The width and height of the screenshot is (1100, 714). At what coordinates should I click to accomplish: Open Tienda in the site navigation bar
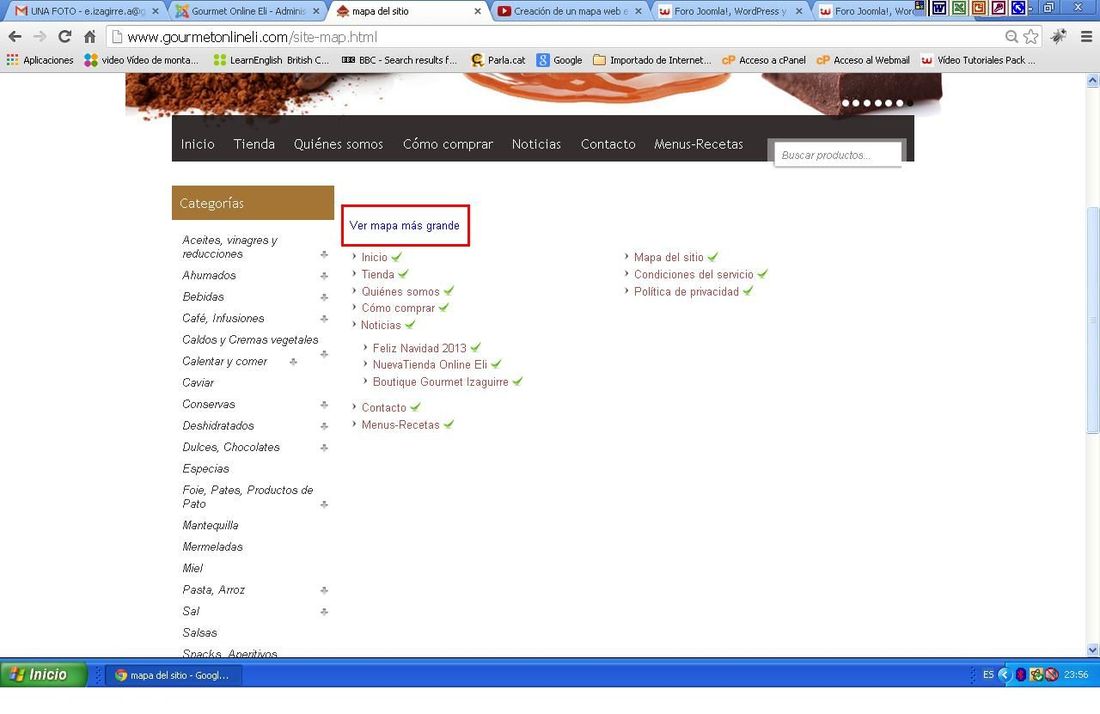click(x=254, y=144)
